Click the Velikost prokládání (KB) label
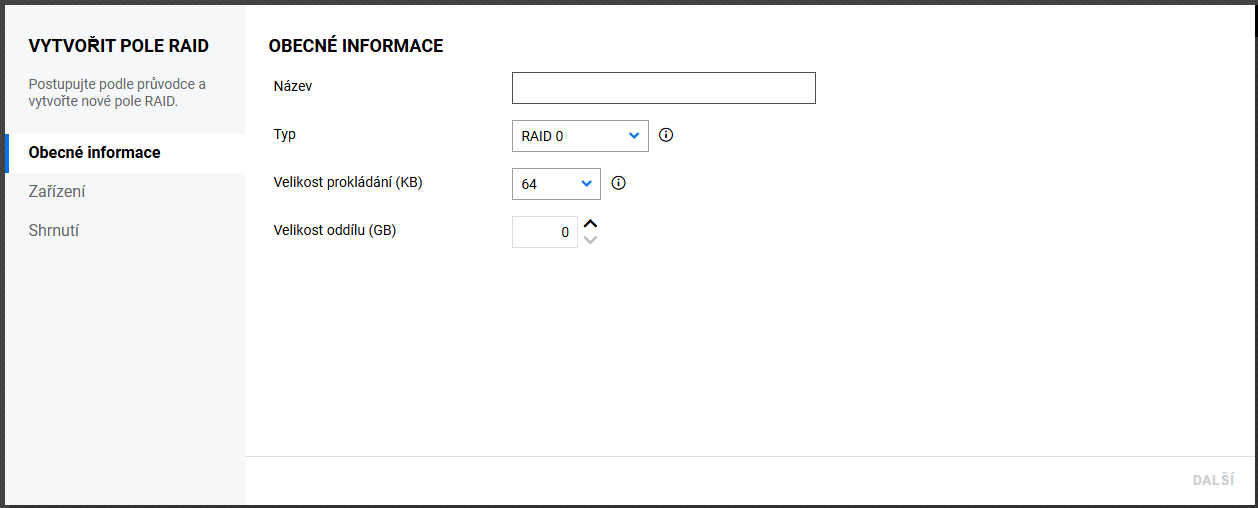 pos(348,182)
